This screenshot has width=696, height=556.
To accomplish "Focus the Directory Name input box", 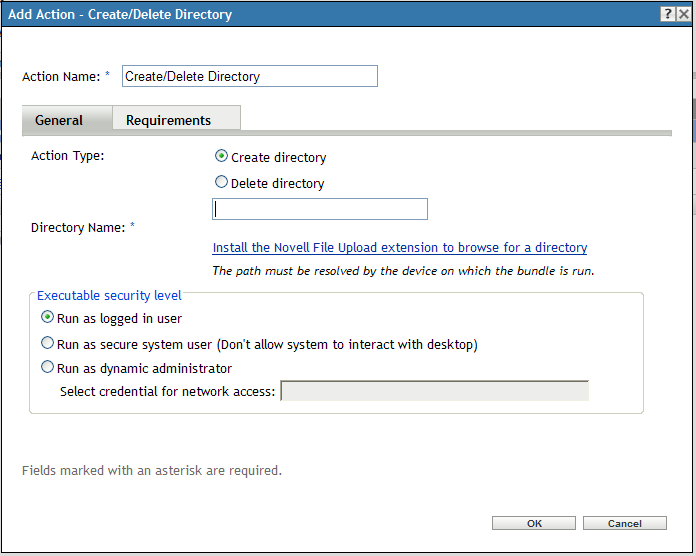I will coord(320,208).
